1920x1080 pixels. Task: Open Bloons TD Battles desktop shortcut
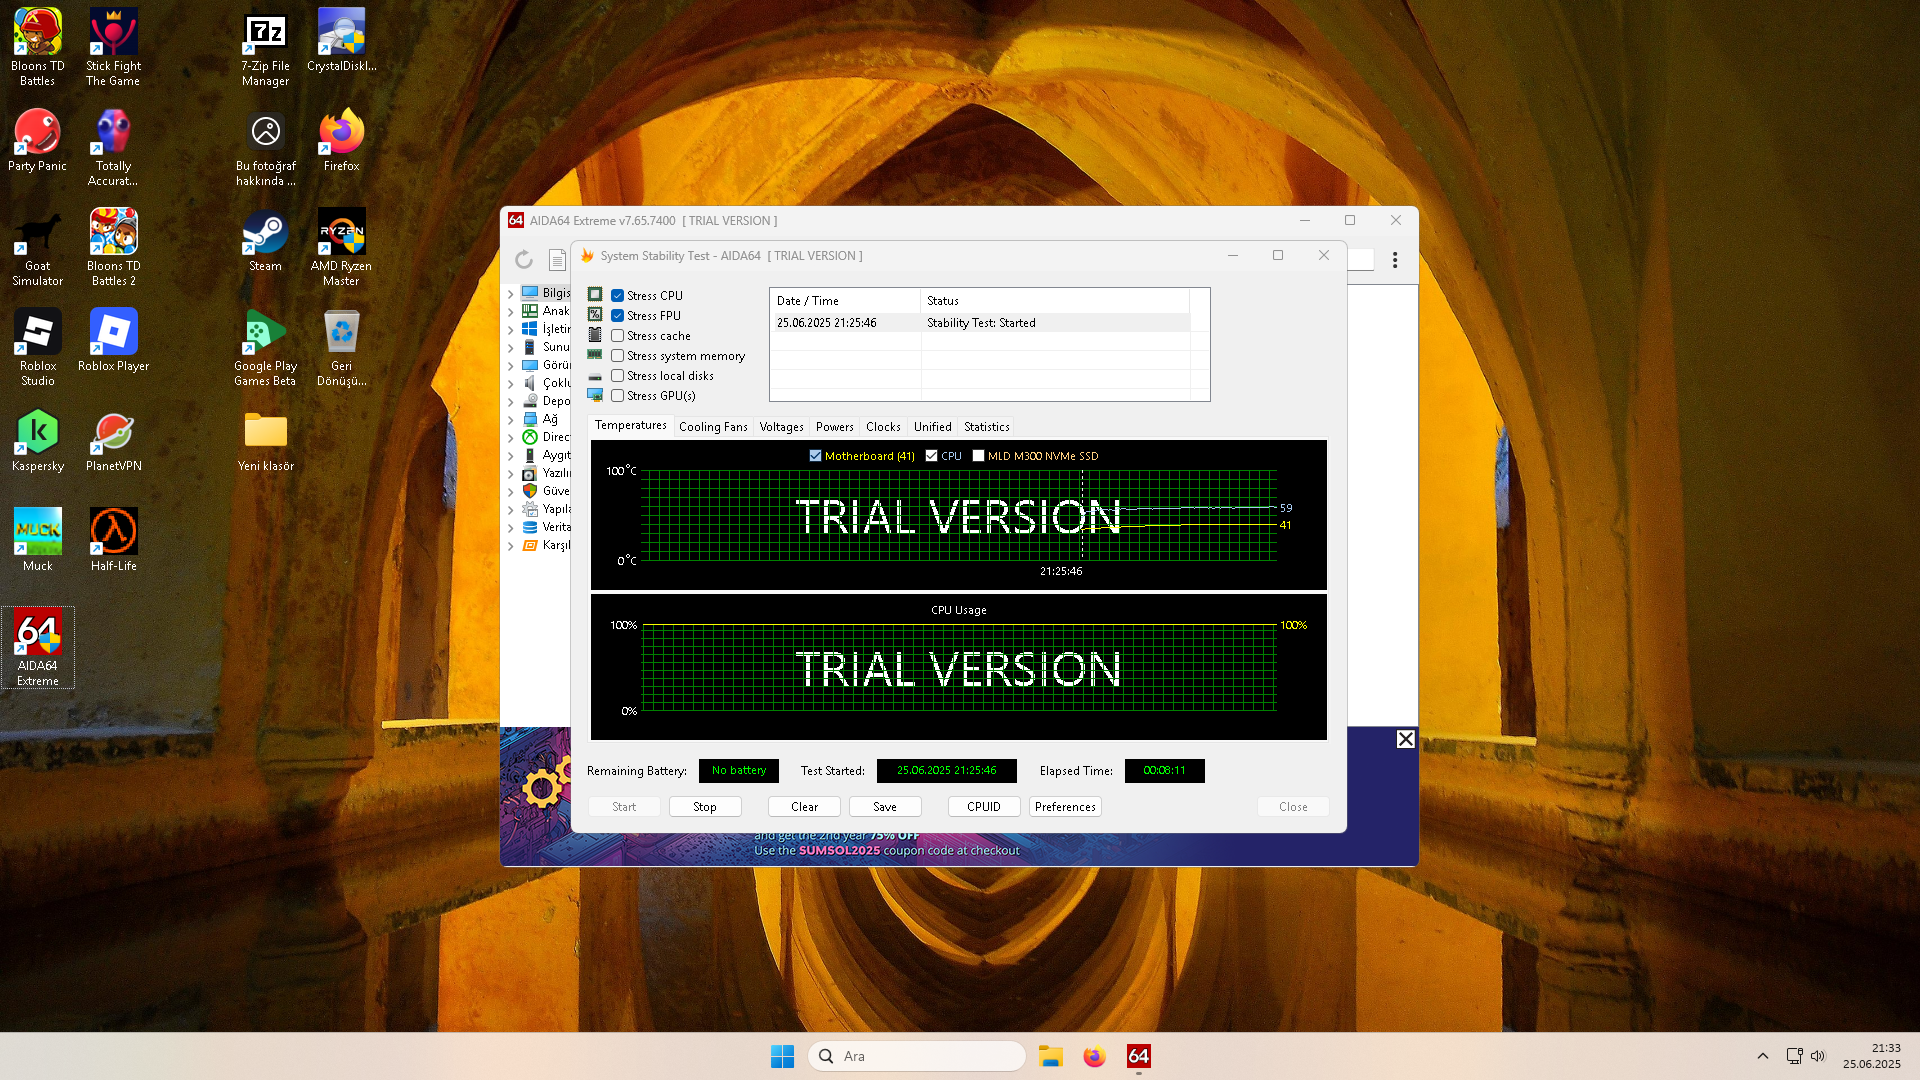38,47
